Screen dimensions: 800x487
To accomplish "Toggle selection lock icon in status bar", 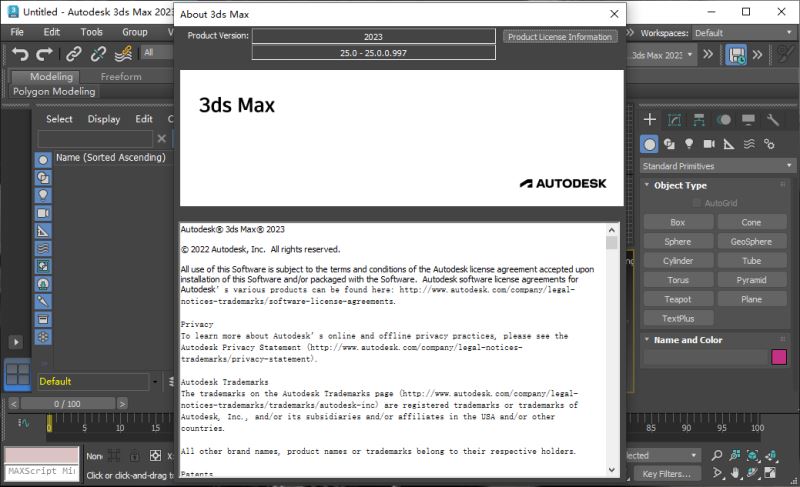I will coord(134,455).
